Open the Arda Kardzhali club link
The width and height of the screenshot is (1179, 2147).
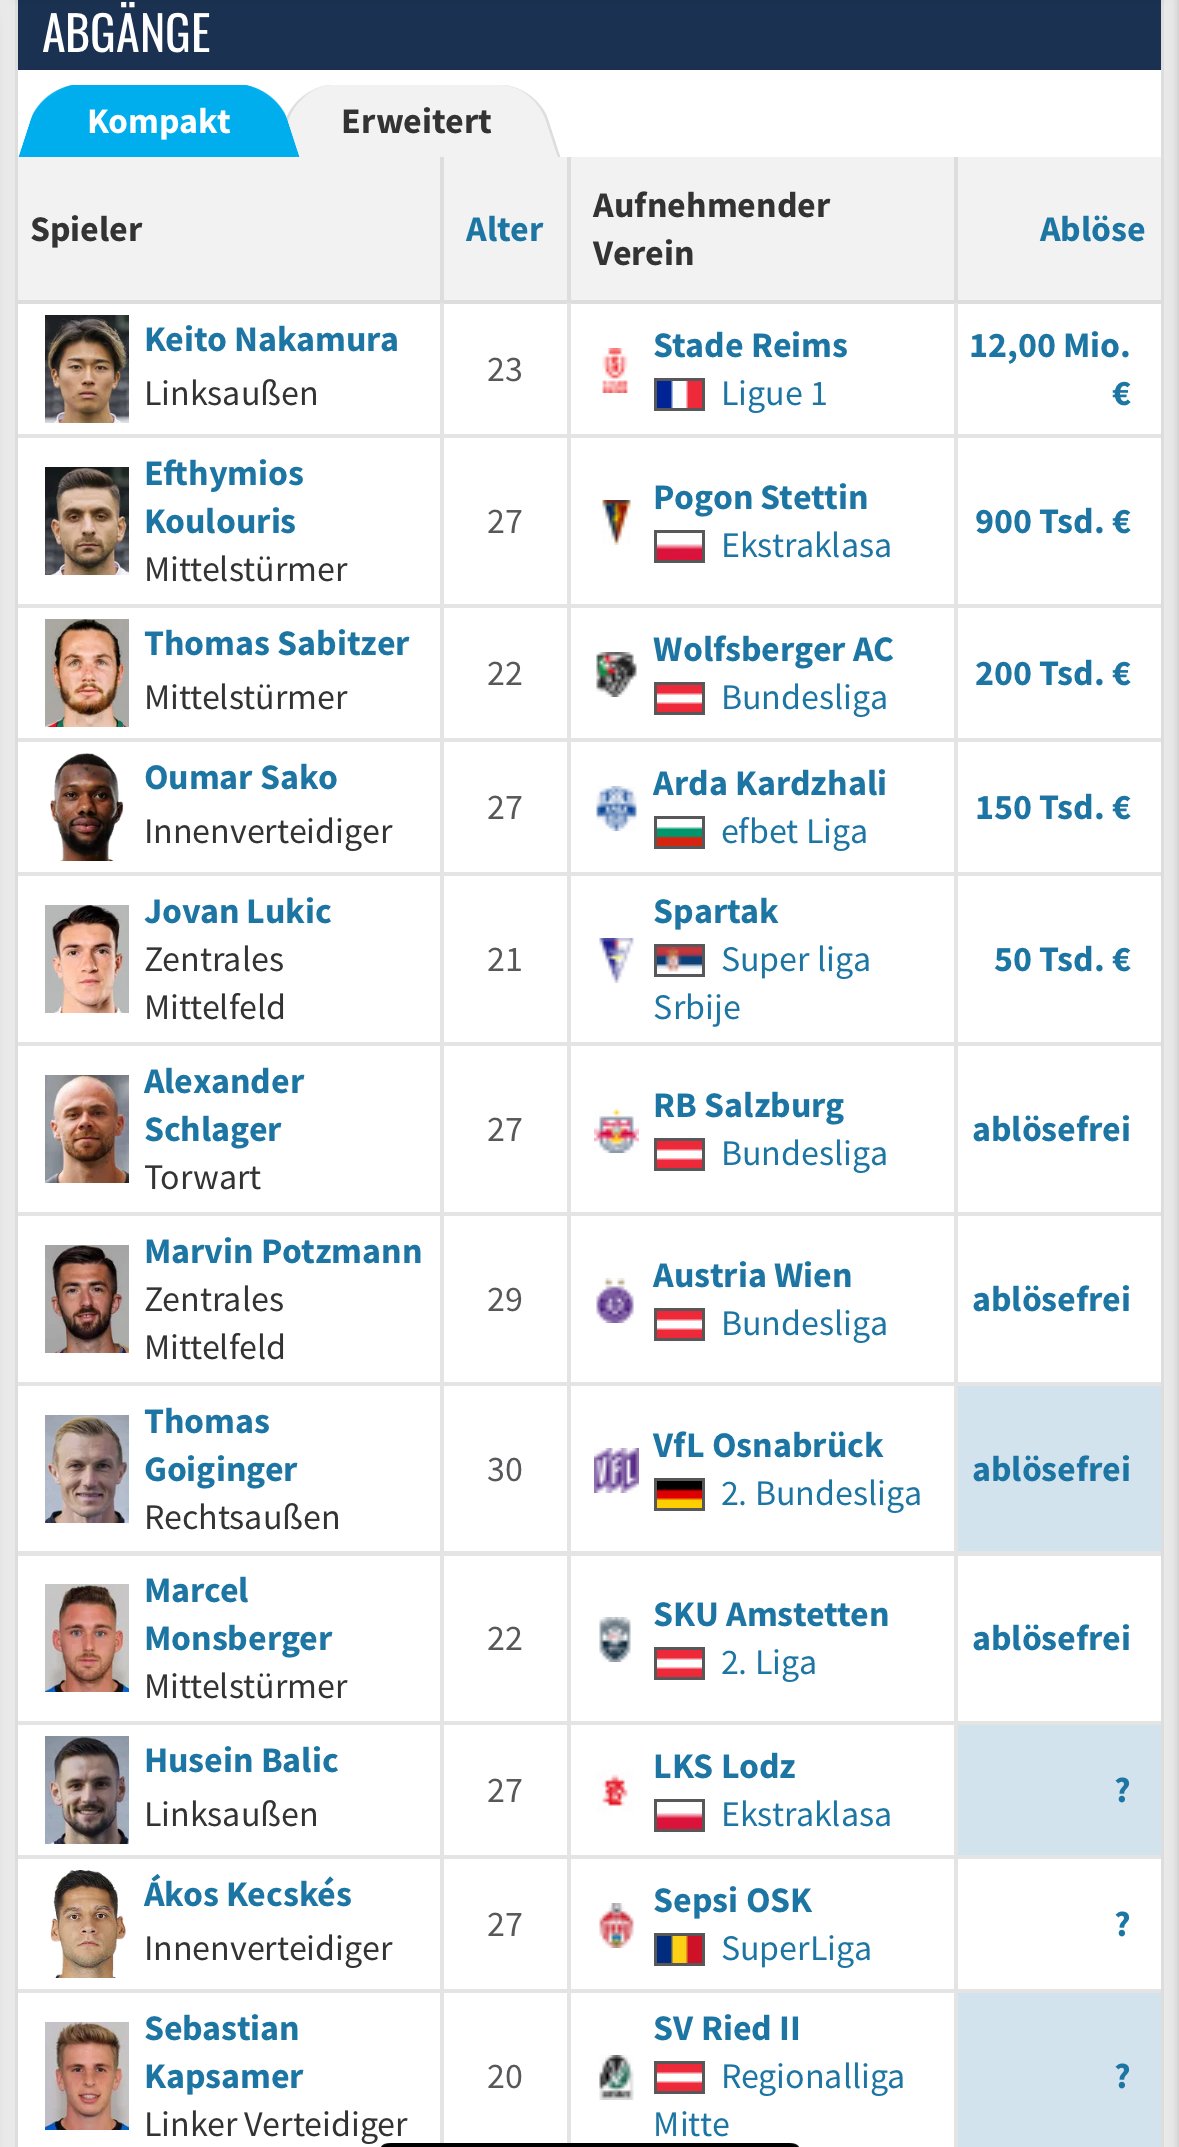pos(770,784)
